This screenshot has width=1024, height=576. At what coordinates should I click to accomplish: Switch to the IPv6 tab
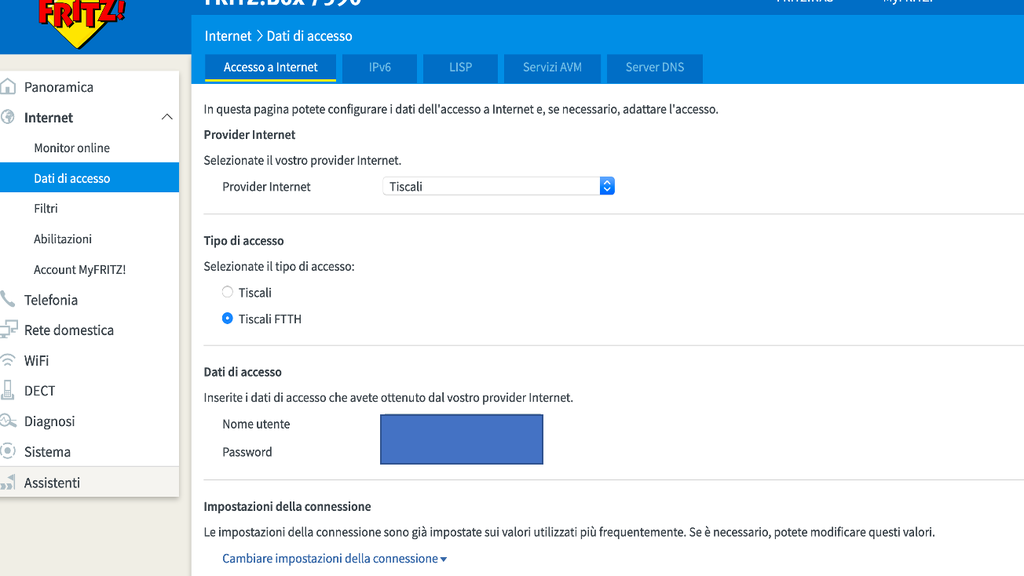click(379, 67)
